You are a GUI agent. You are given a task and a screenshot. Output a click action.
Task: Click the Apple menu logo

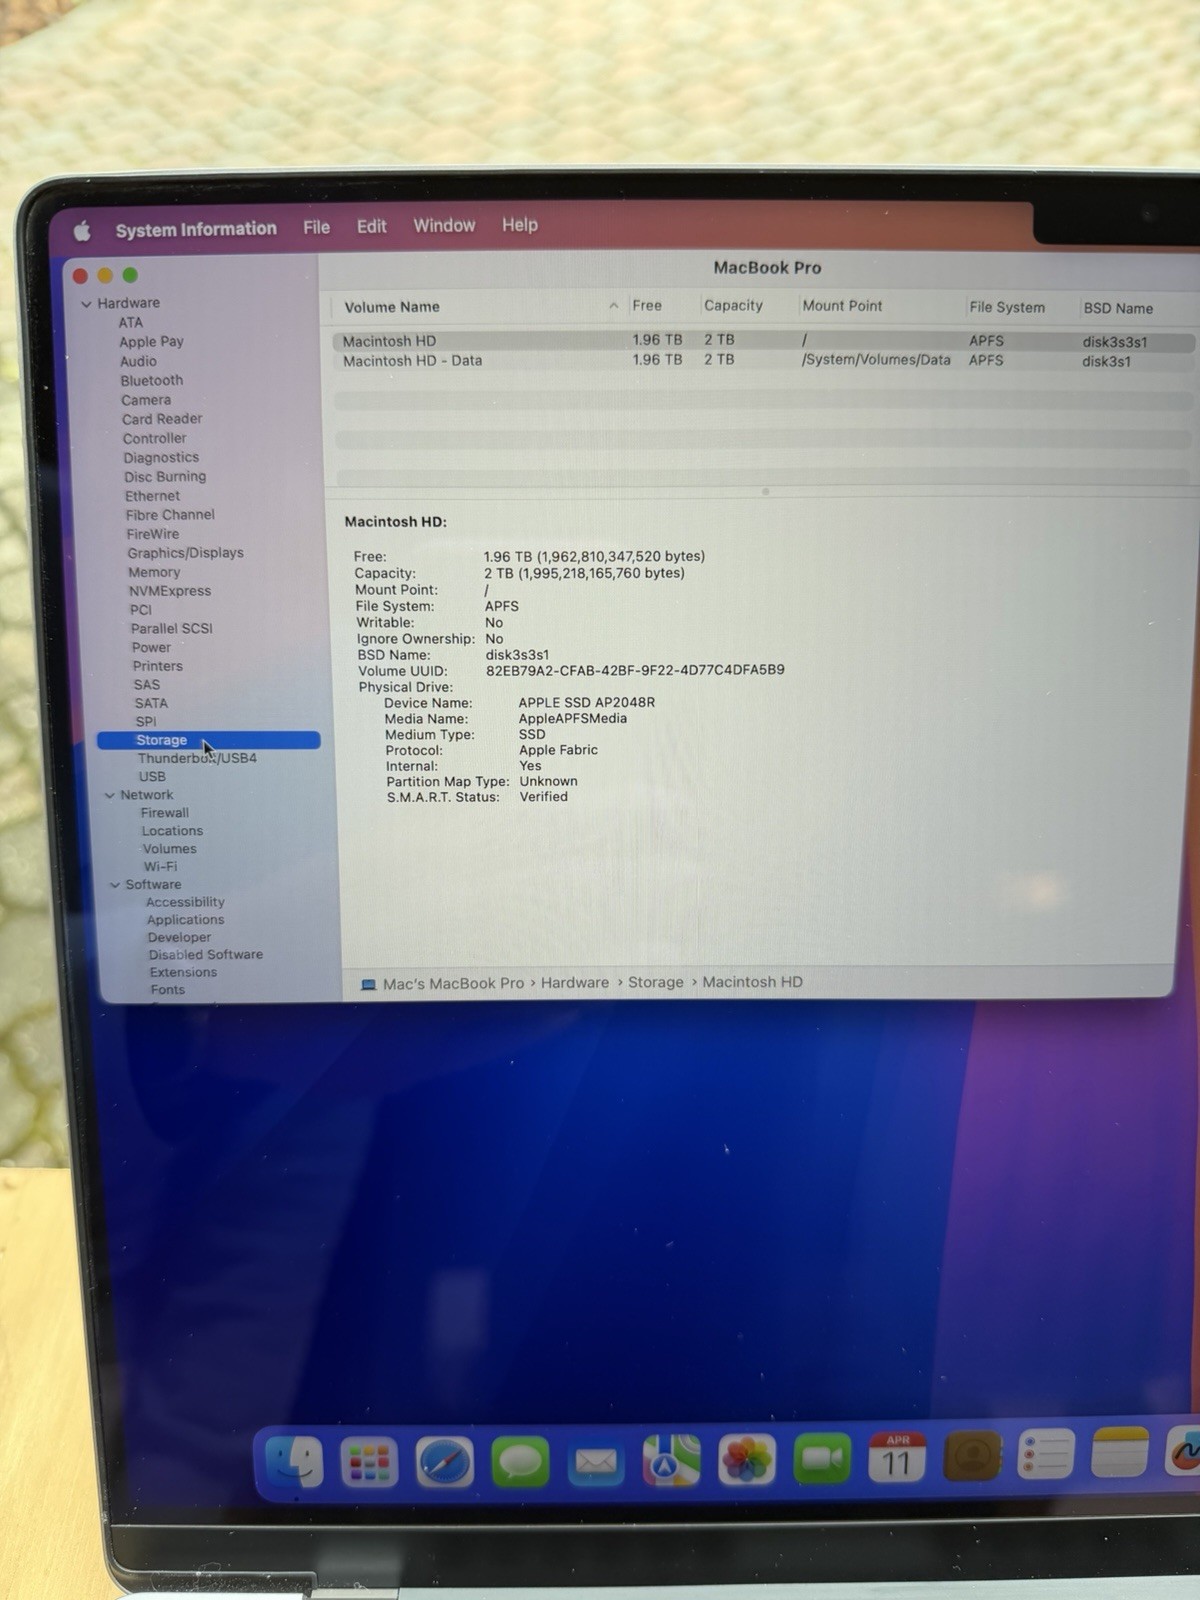[x=82, y=232]
